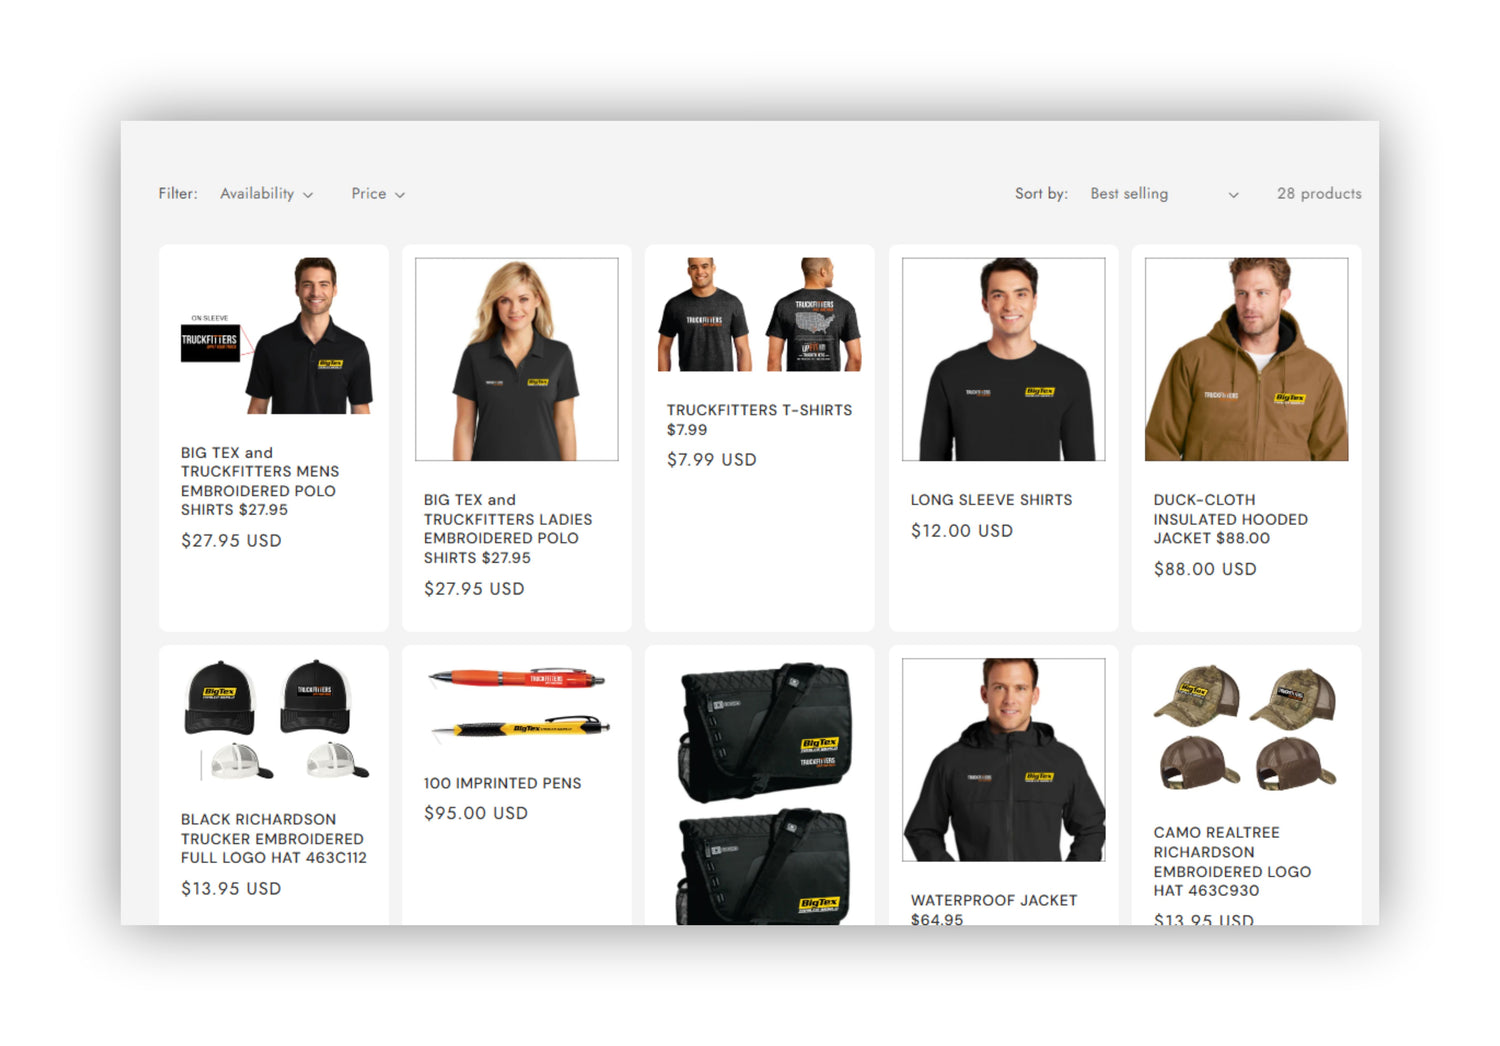
Task: Open Big Tex and Truckfitters Mens Embroidered Polo link
Action: (260, 481)
